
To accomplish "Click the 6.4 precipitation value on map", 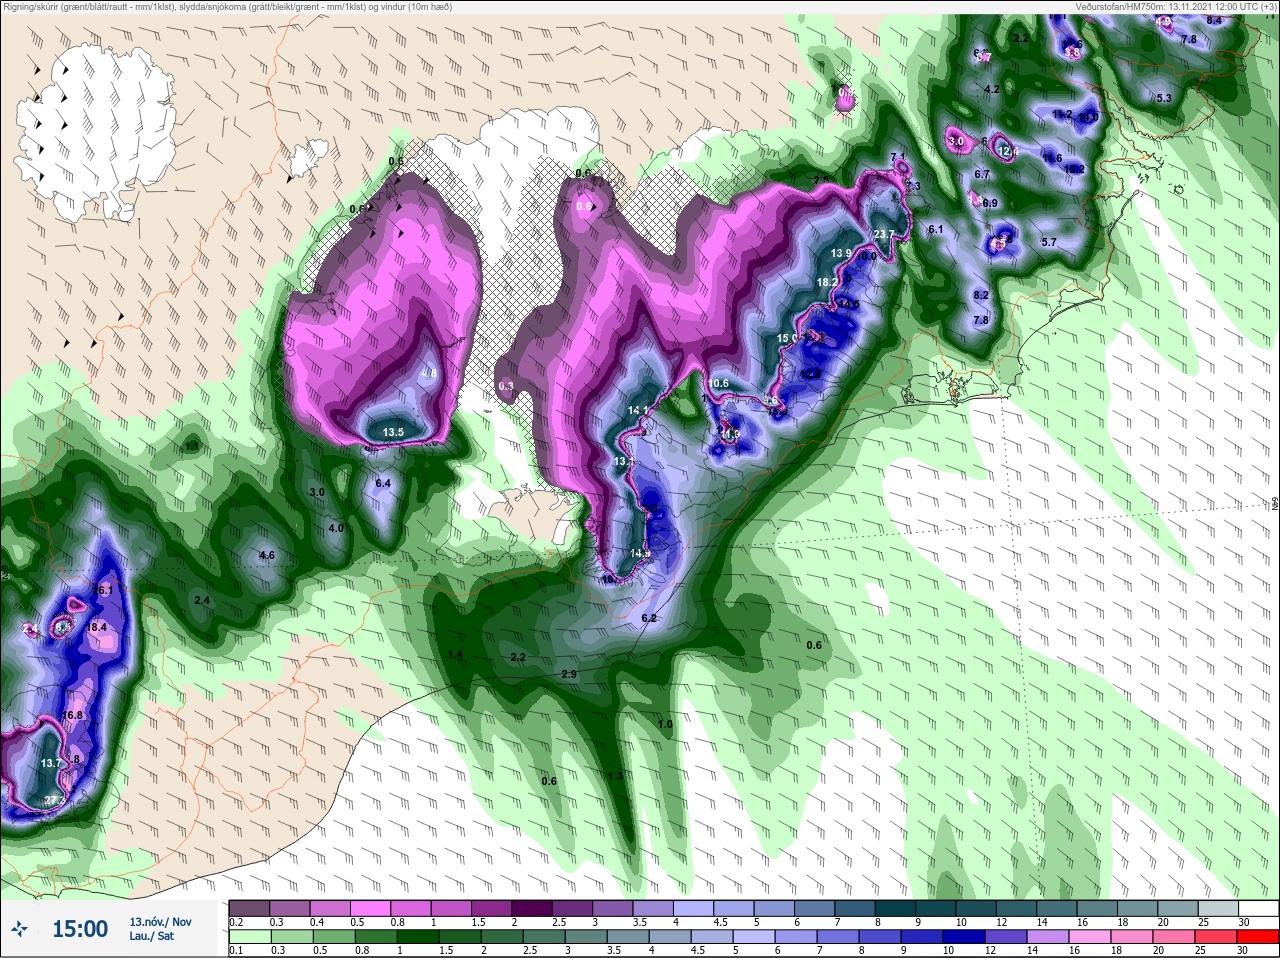I will click(x=382, y=483).
